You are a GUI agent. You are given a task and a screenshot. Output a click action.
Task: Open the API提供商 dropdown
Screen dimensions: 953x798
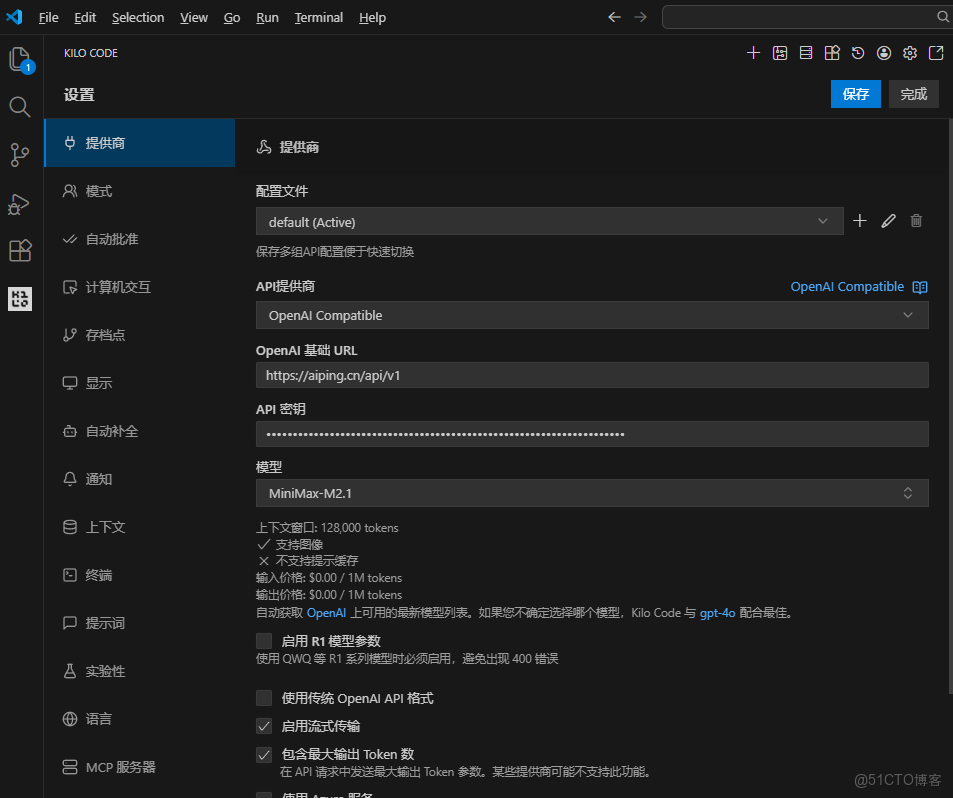595,315
